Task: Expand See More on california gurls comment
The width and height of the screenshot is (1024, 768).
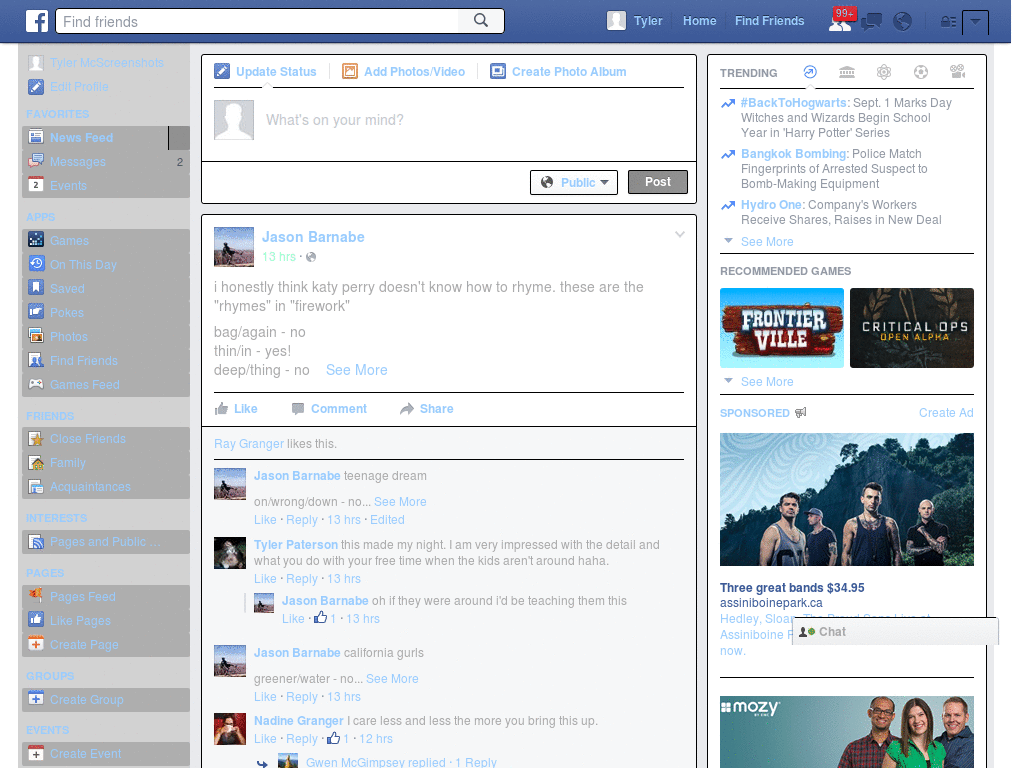Action: tap(392, 679)
